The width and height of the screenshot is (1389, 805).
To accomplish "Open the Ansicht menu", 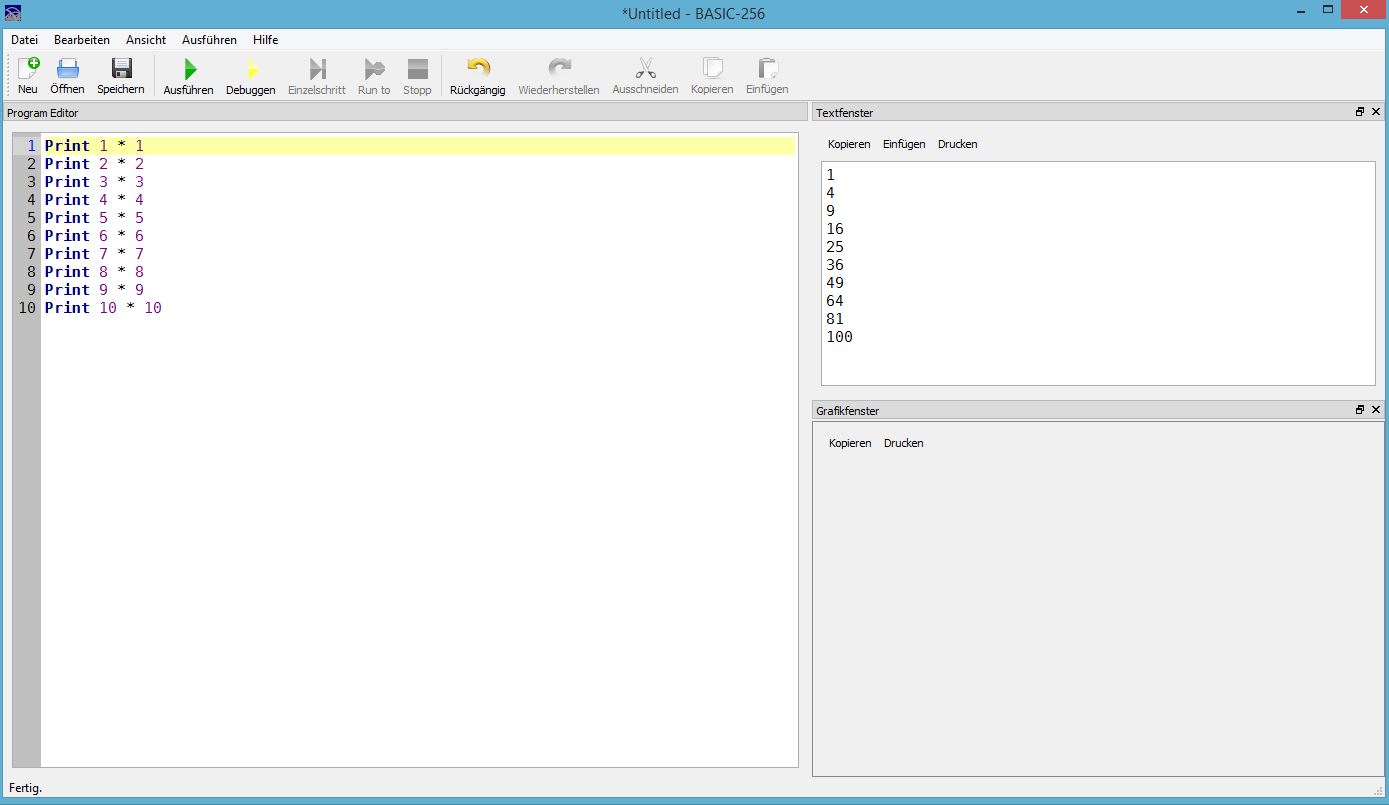I will (x=146, y=40).
